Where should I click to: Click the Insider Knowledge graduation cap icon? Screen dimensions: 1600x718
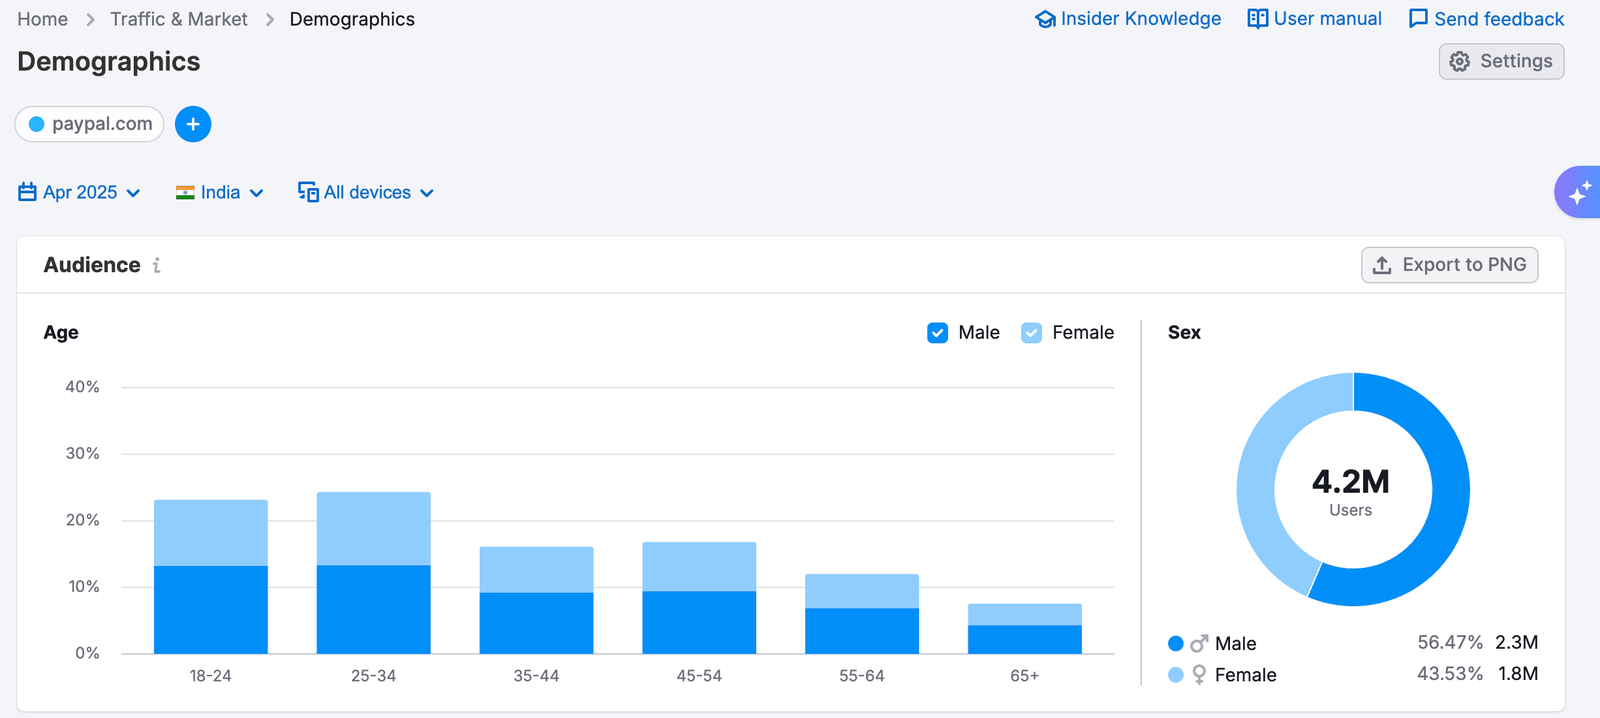pos(1045,19)
